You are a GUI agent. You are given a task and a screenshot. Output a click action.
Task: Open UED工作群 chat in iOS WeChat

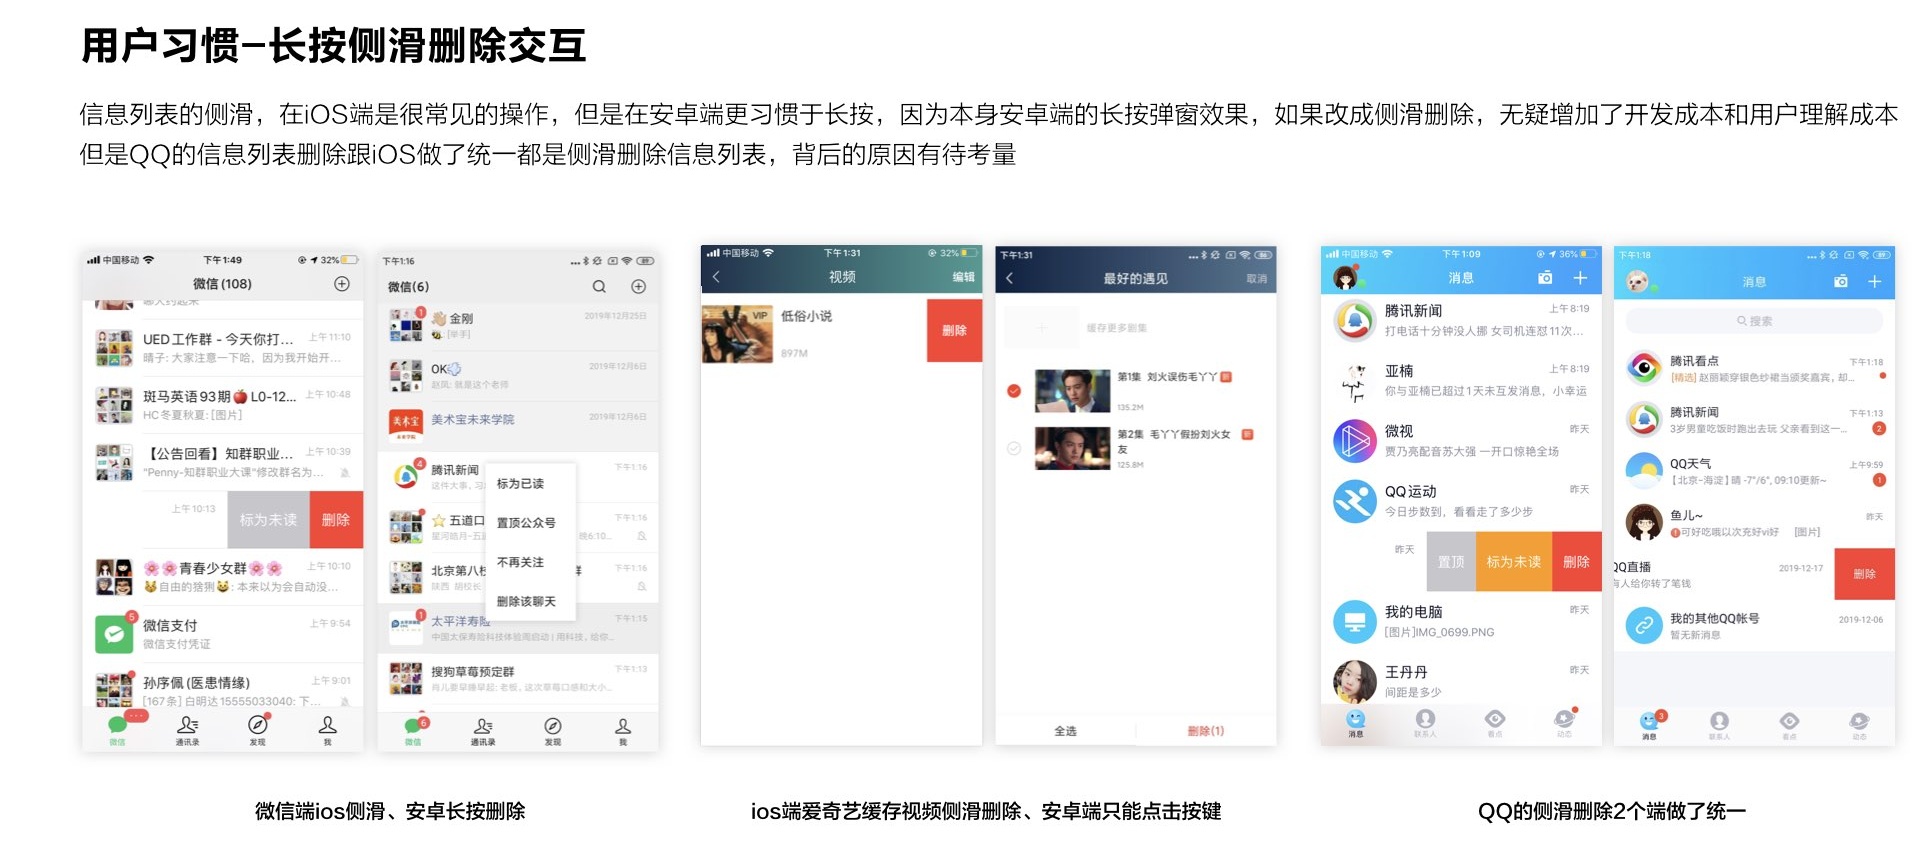coord(223,347)
